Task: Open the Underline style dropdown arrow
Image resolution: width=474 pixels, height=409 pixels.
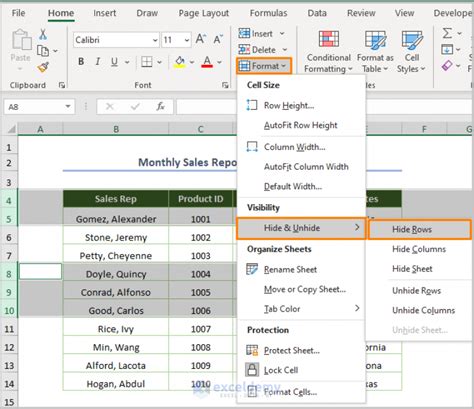Action: point(127,62)
